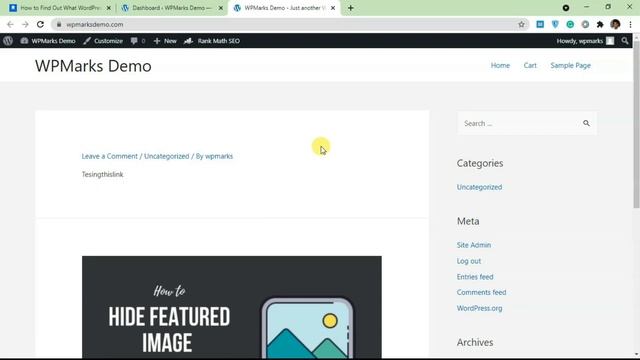
Task: Click the blue square extension icon
Action: (540, 24)
